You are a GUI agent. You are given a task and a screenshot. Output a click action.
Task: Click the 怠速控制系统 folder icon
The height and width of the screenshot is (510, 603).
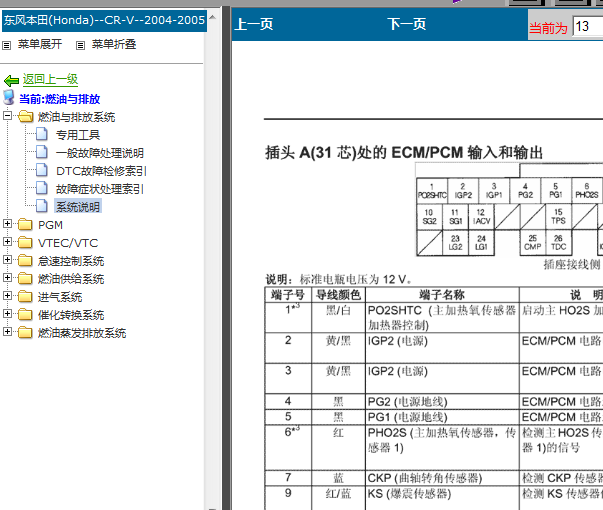25,260
